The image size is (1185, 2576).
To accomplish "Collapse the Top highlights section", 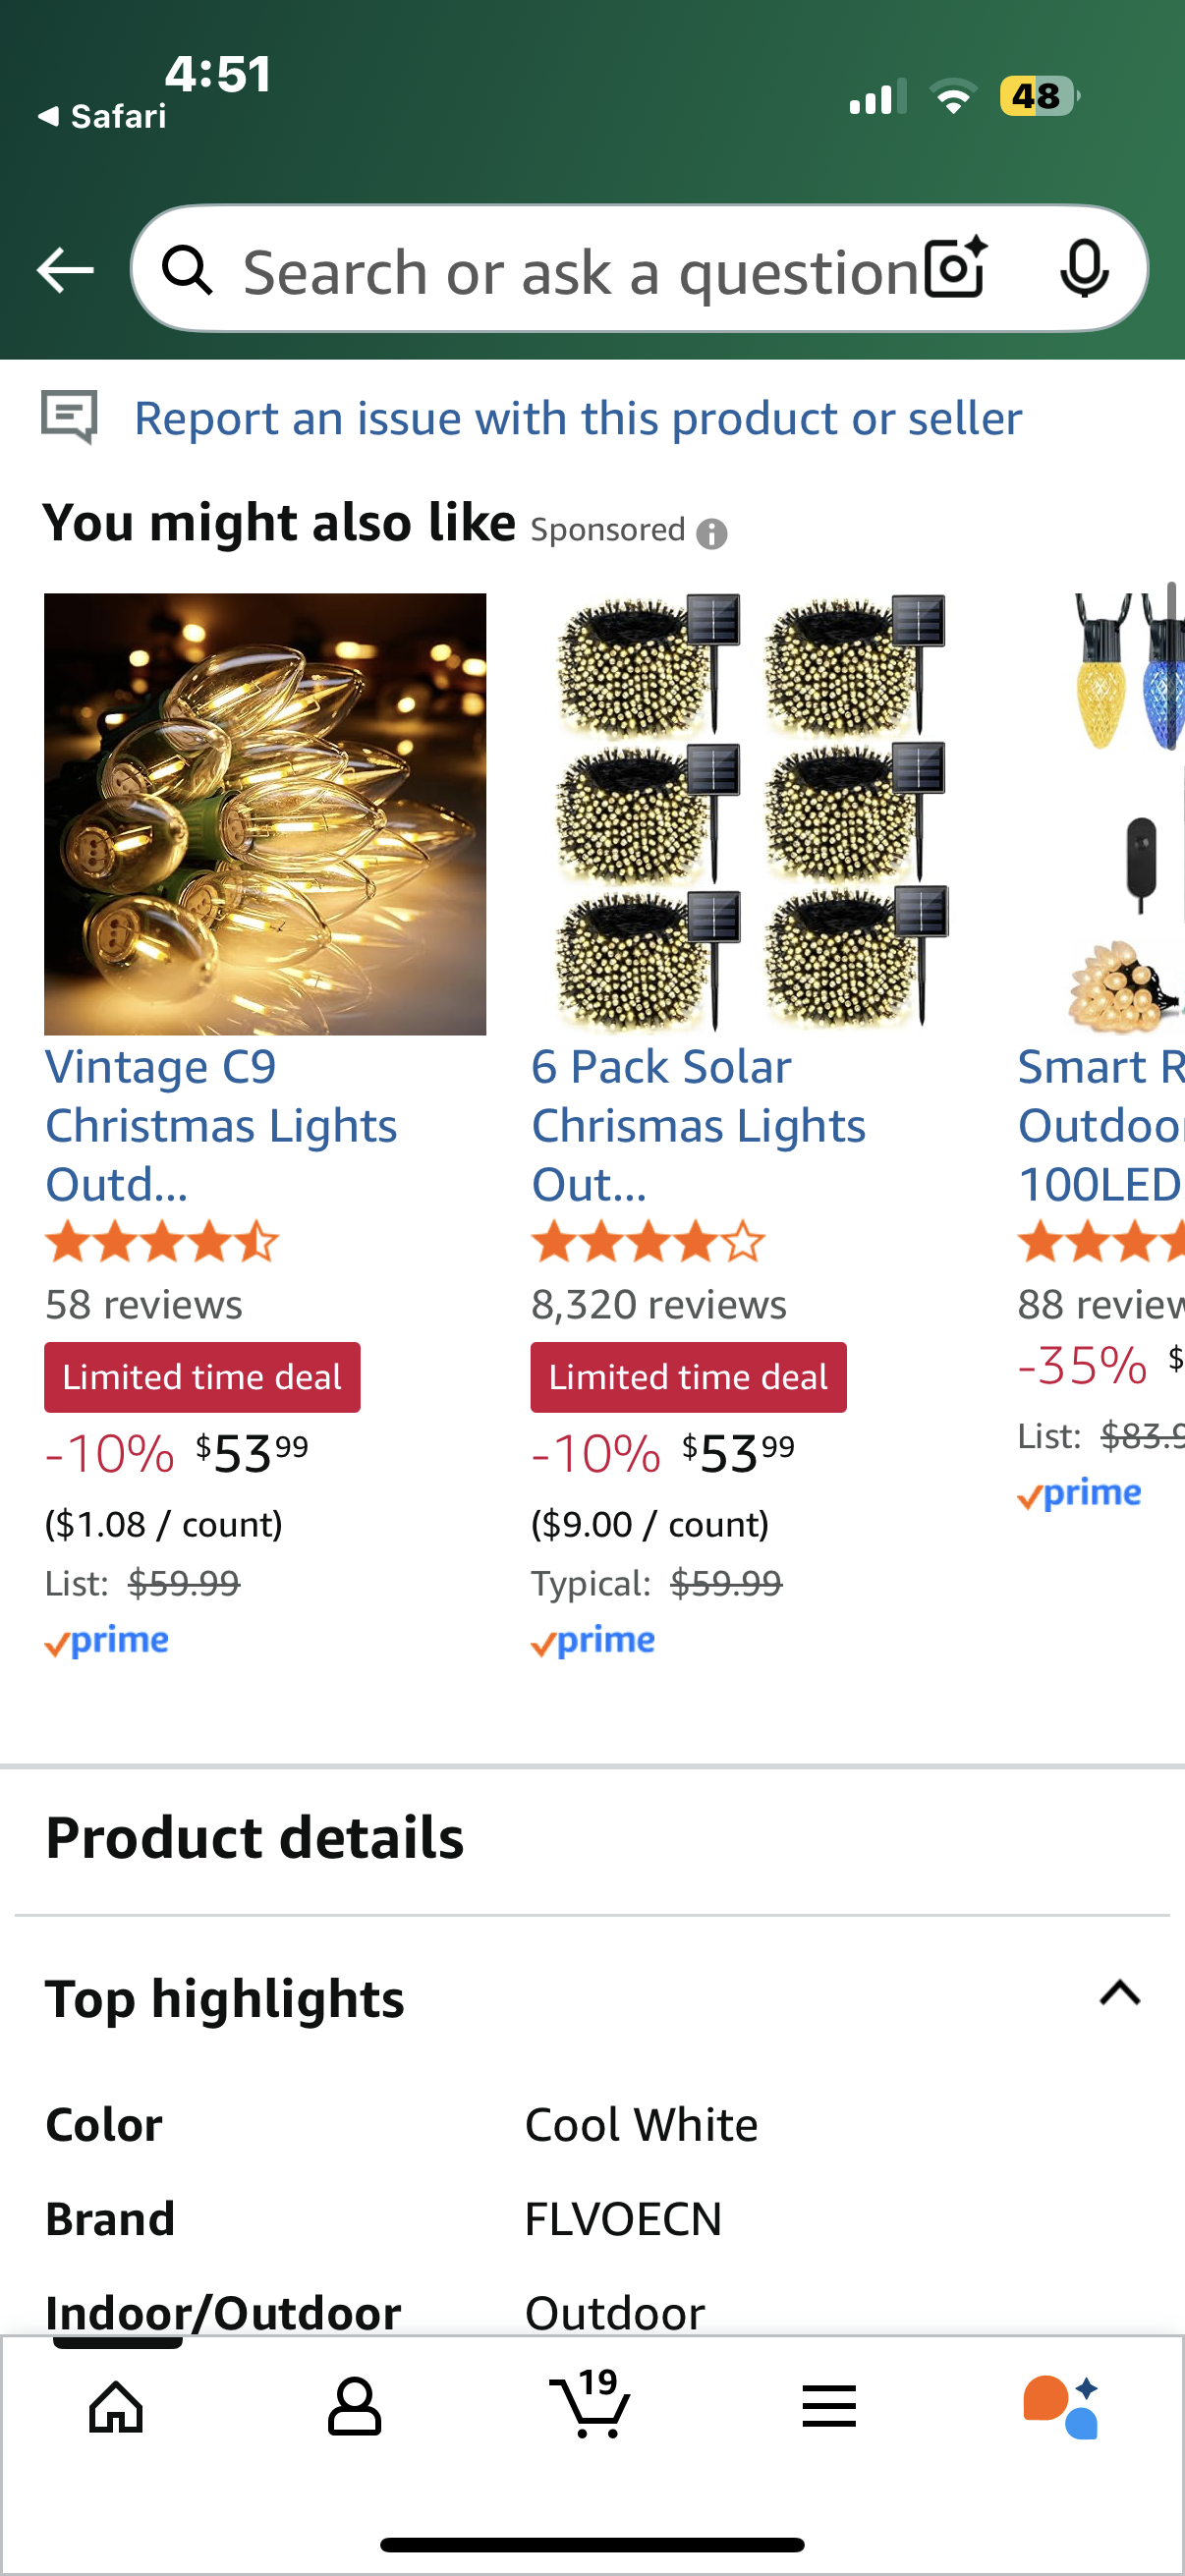I will (1119, 1993).
